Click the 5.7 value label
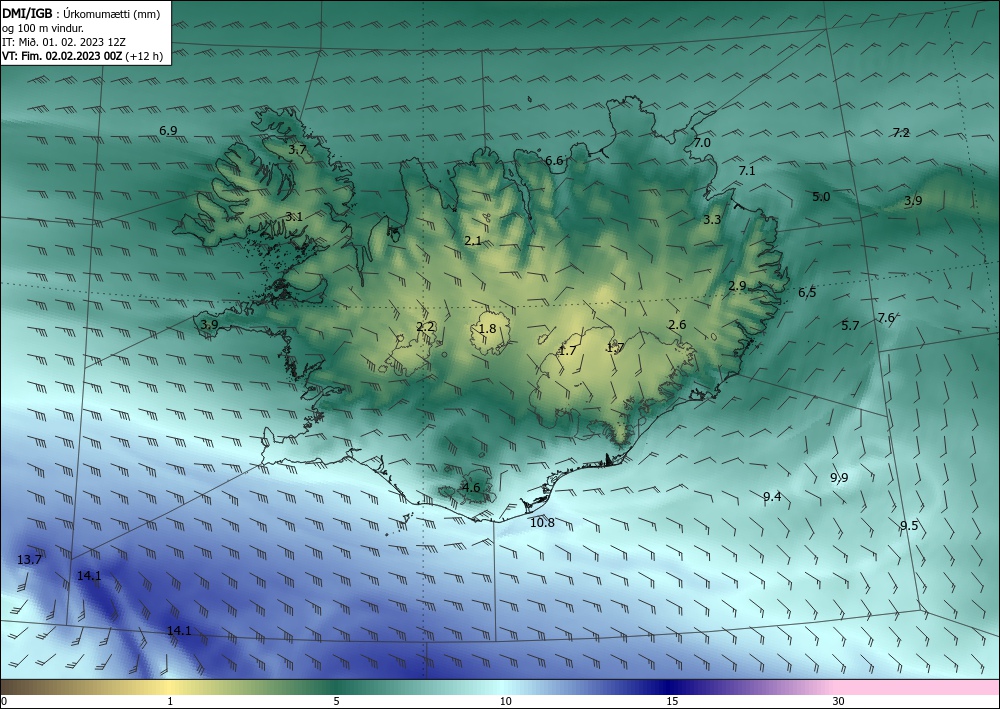1000x709 pixels. 850,326
